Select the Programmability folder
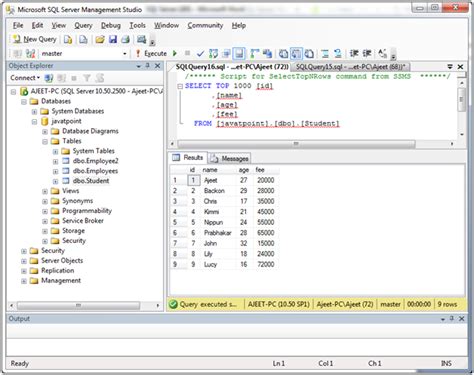 [x=87, y=211]
